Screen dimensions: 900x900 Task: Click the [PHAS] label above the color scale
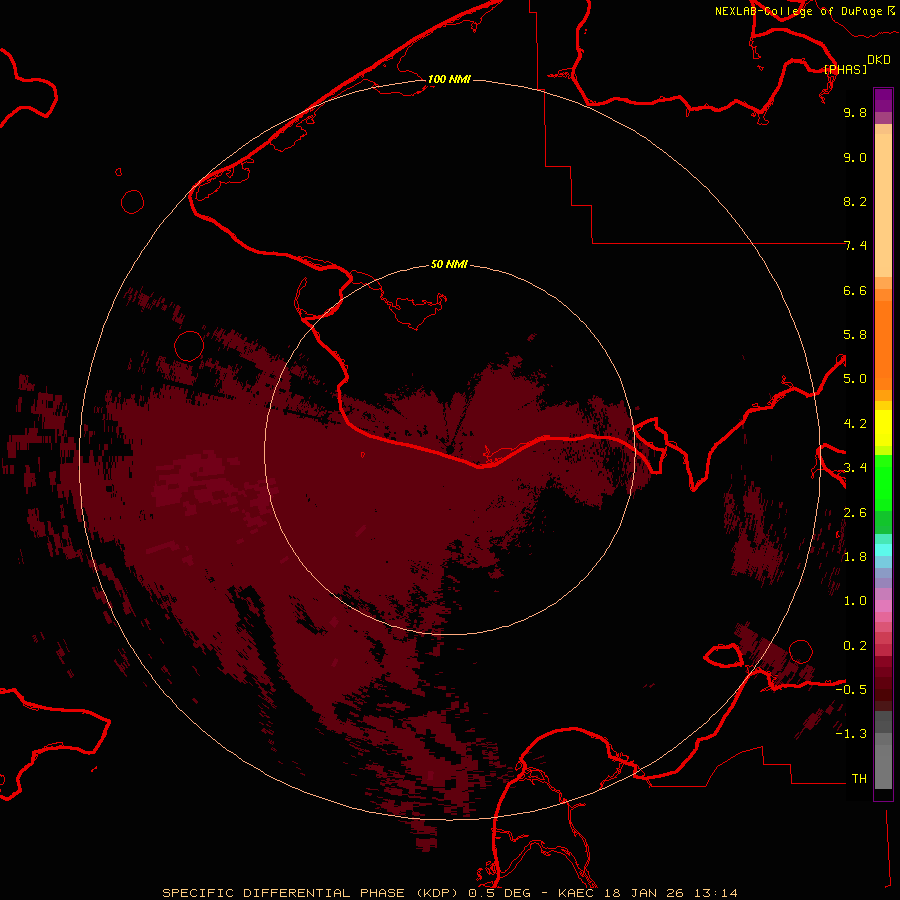click(845, 69)
